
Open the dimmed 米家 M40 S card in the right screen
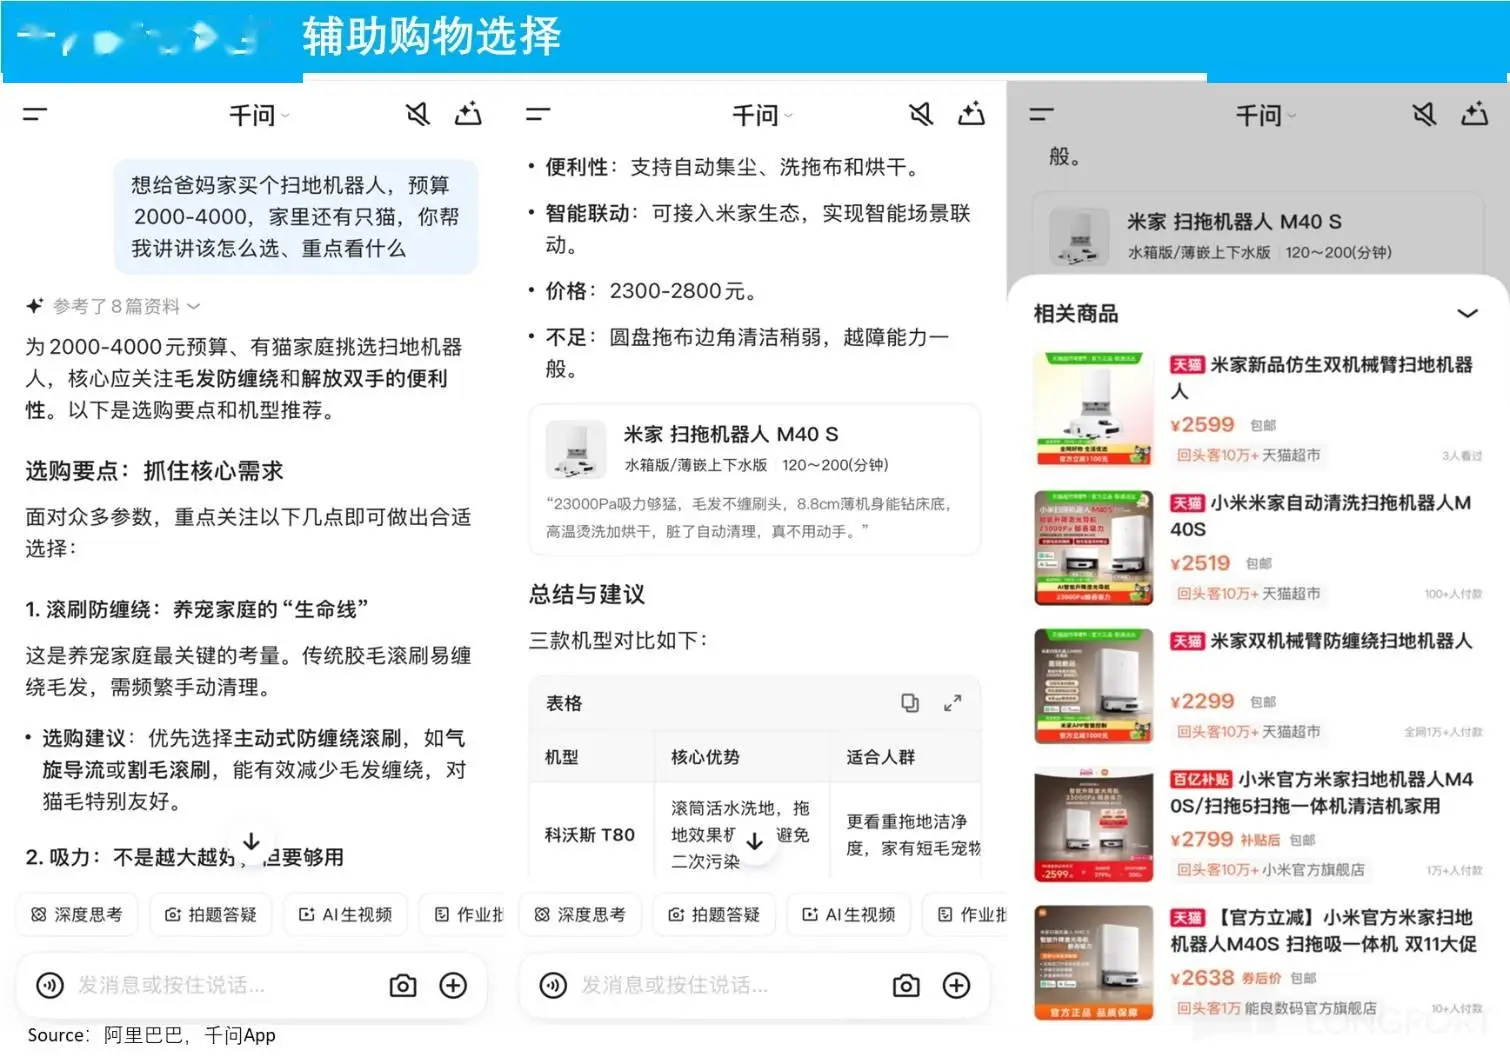click(x=1257, y=235)
